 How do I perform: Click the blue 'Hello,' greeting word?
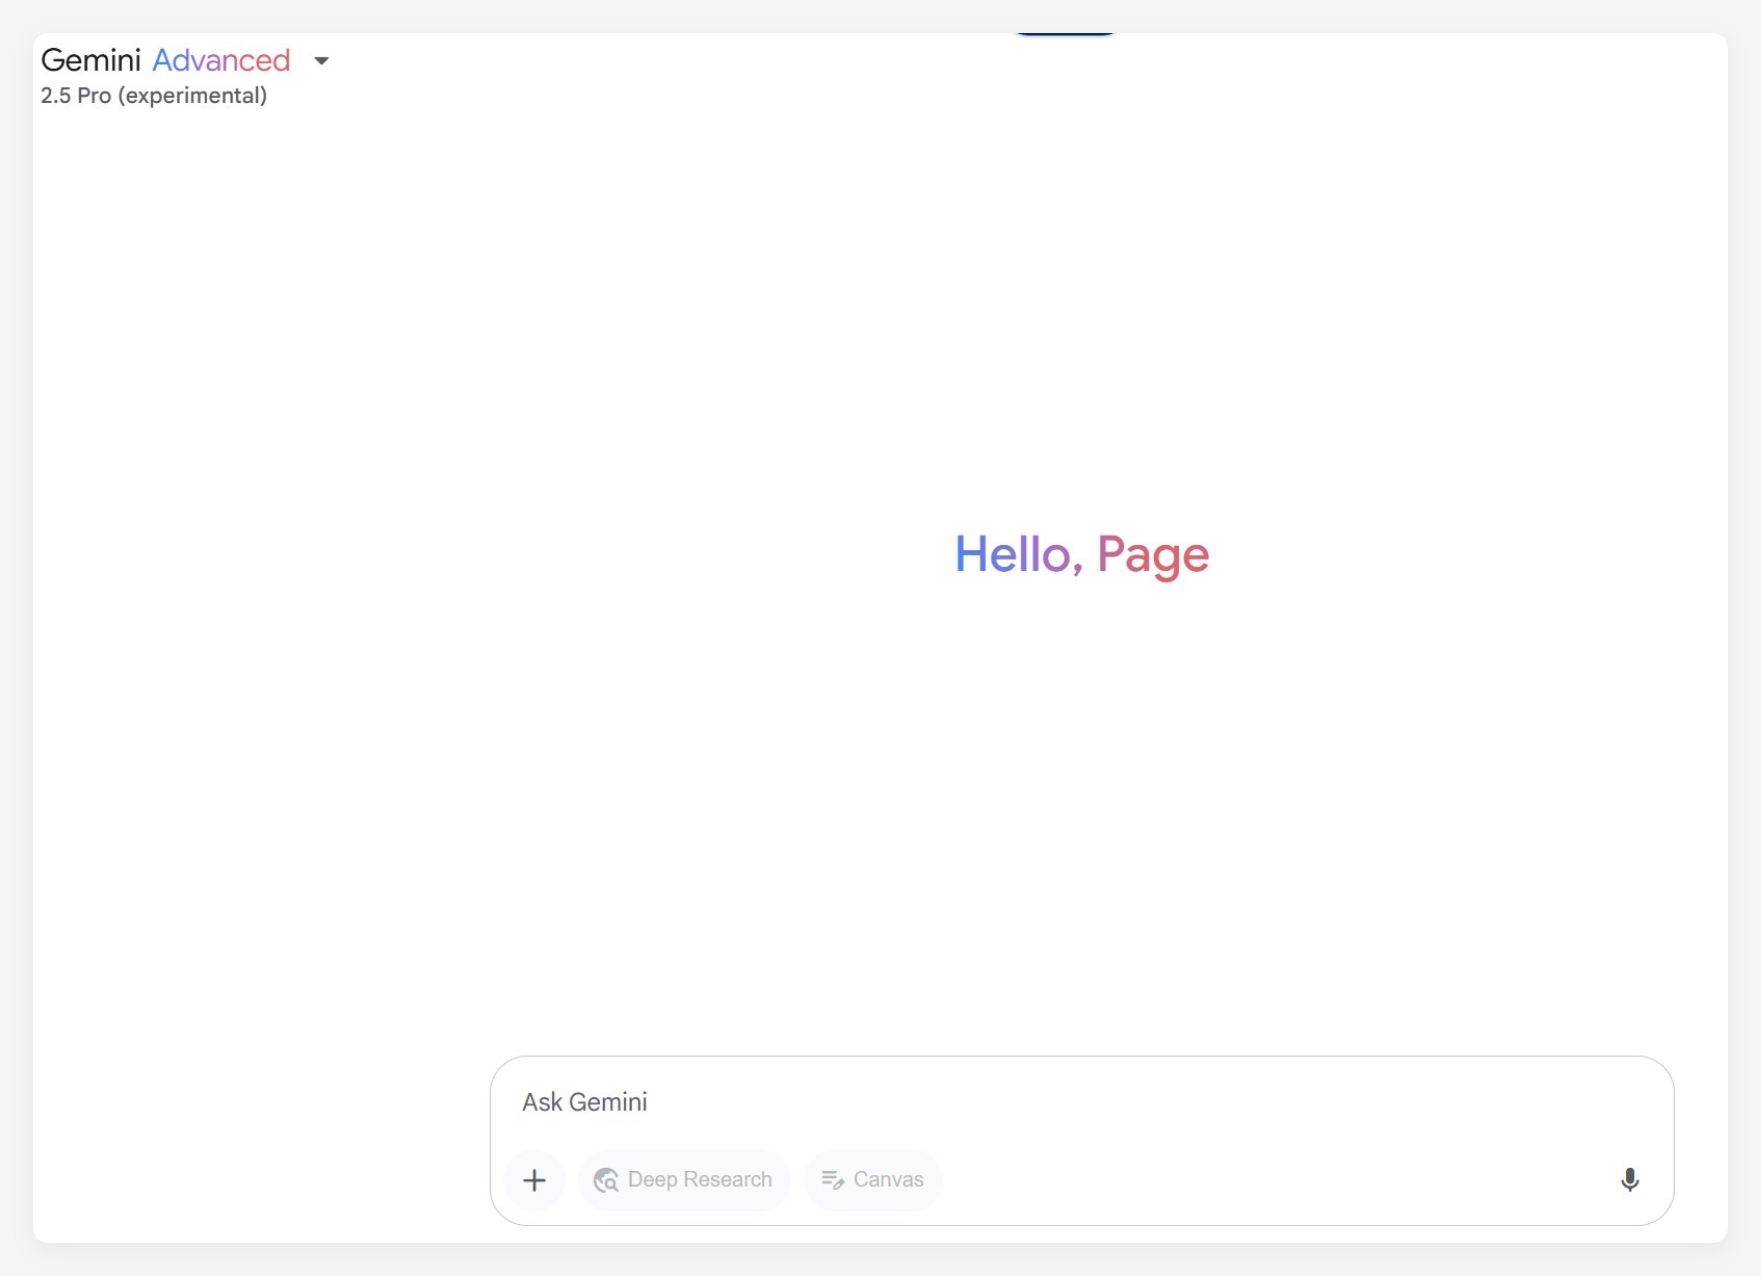pyautogui.click(x=1017, y=554)
